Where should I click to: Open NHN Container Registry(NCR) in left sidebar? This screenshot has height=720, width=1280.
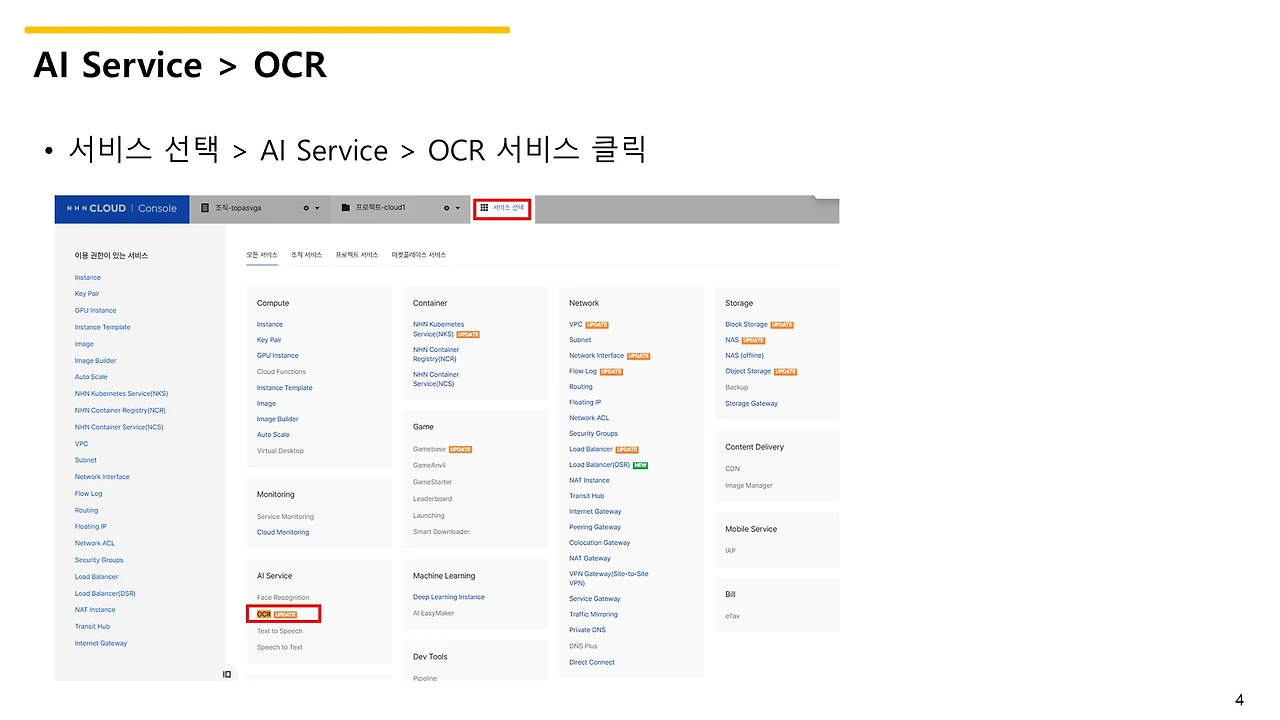coord(120,410)
